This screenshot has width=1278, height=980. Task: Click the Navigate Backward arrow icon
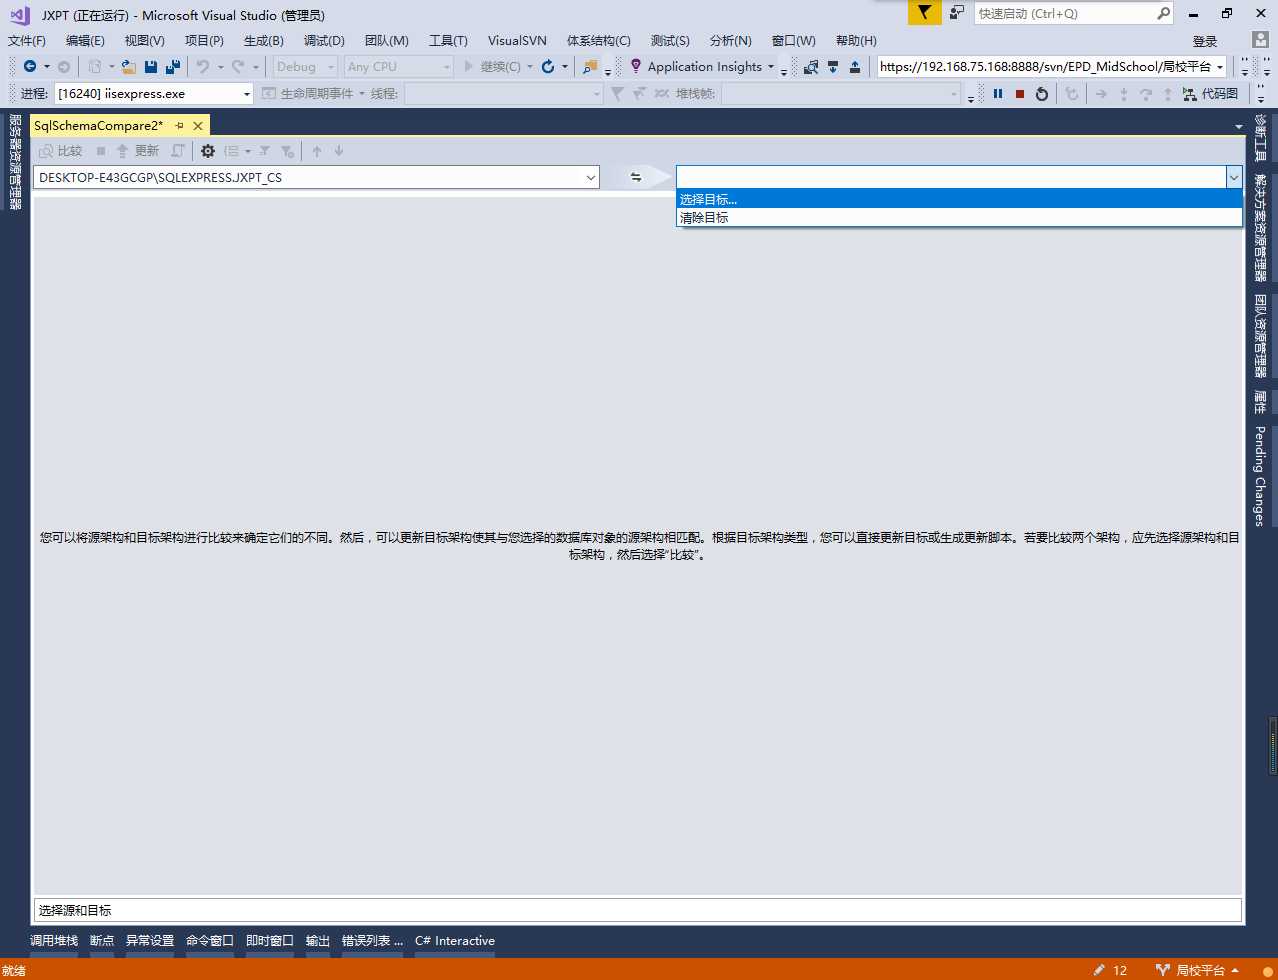pos(30,67)
